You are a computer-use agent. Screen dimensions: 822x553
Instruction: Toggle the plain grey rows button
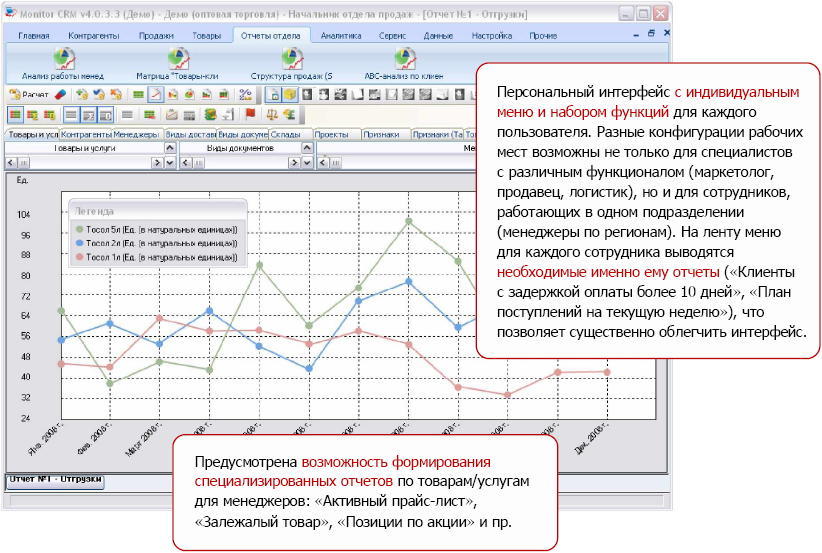(x=71, y=115)
